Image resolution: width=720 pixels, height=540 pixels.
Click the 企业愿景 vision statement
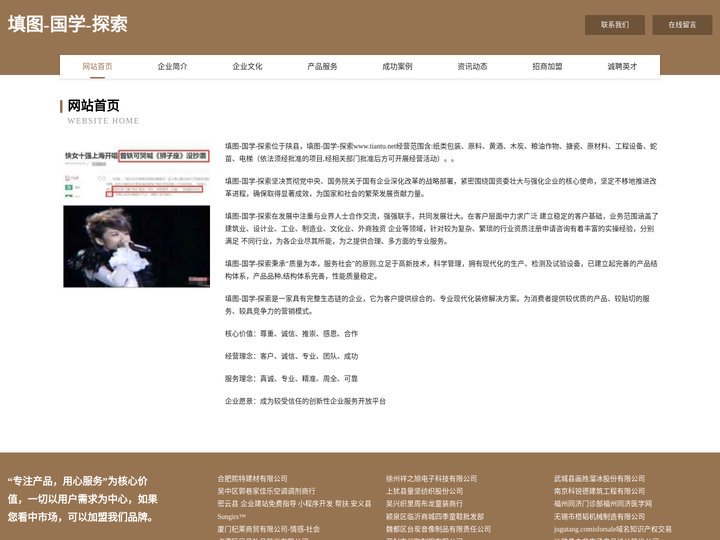click(x=305, y=401)
